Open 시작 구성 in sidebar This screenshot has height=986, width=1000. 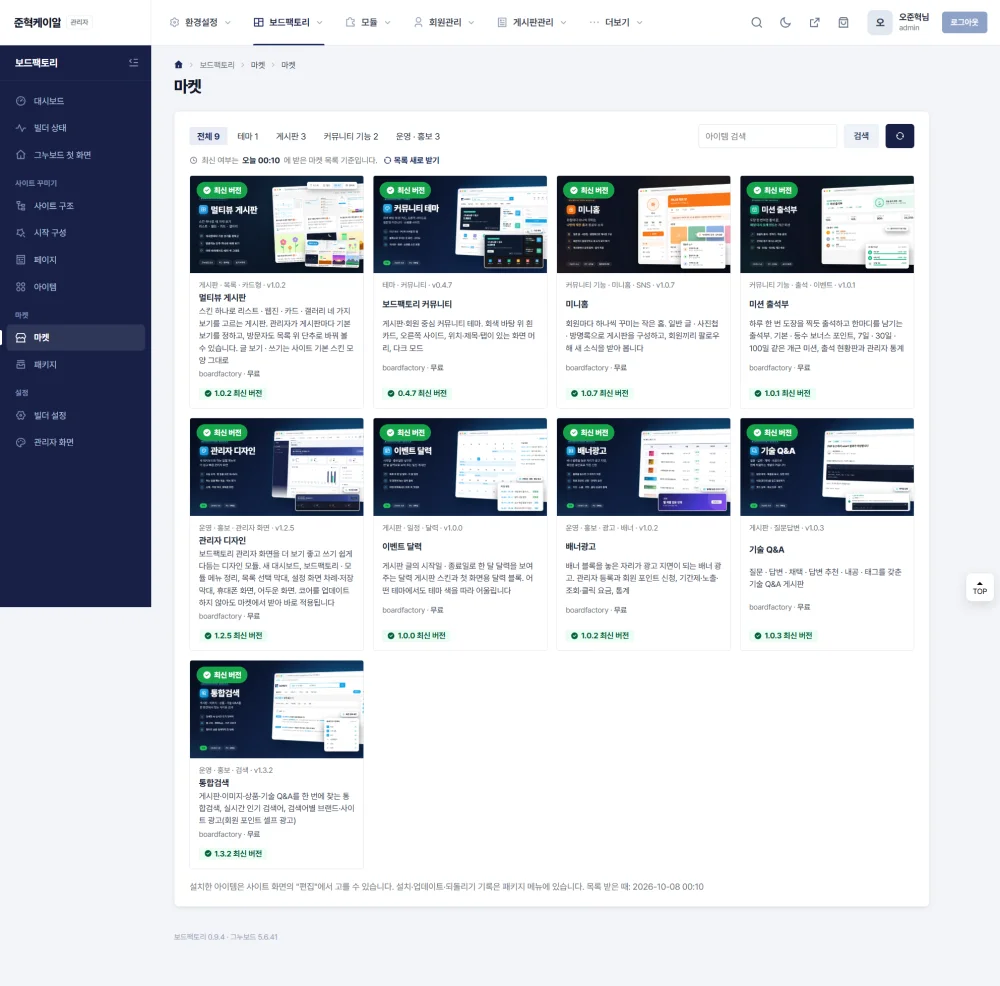click(x=75, y=233)
